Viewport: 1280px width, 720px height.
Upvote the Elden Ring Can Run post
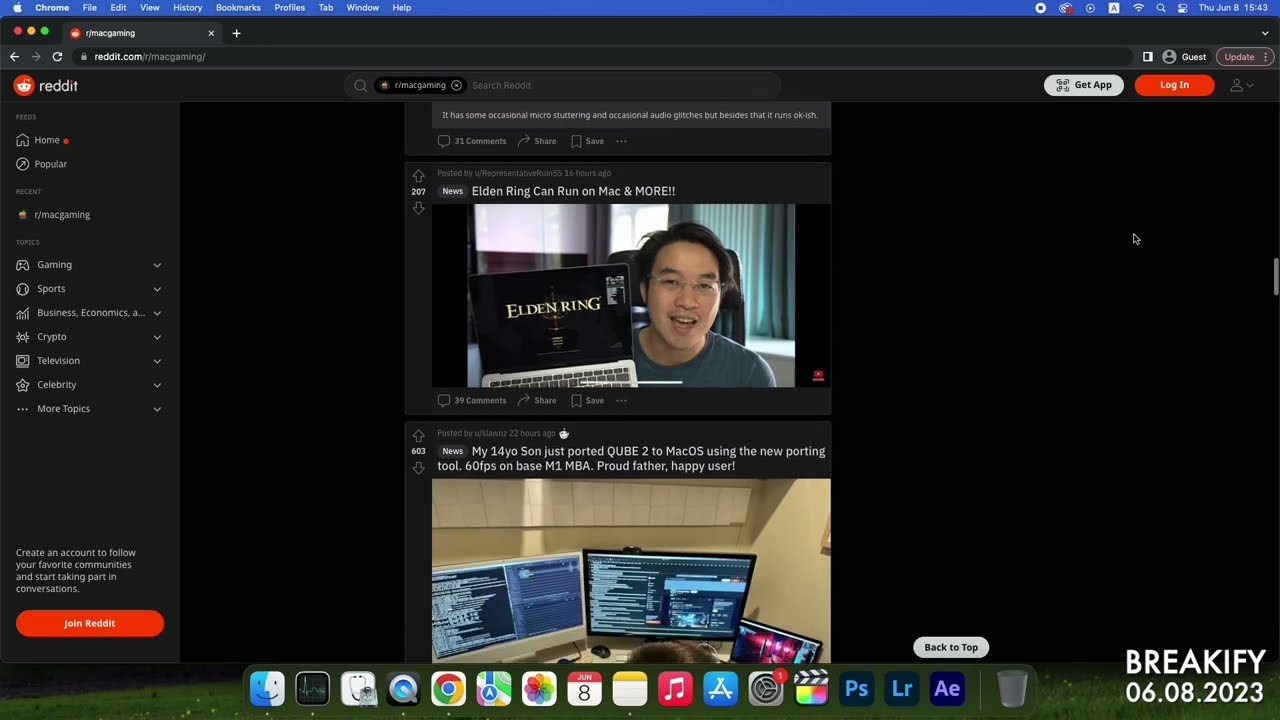coord(418,176)
